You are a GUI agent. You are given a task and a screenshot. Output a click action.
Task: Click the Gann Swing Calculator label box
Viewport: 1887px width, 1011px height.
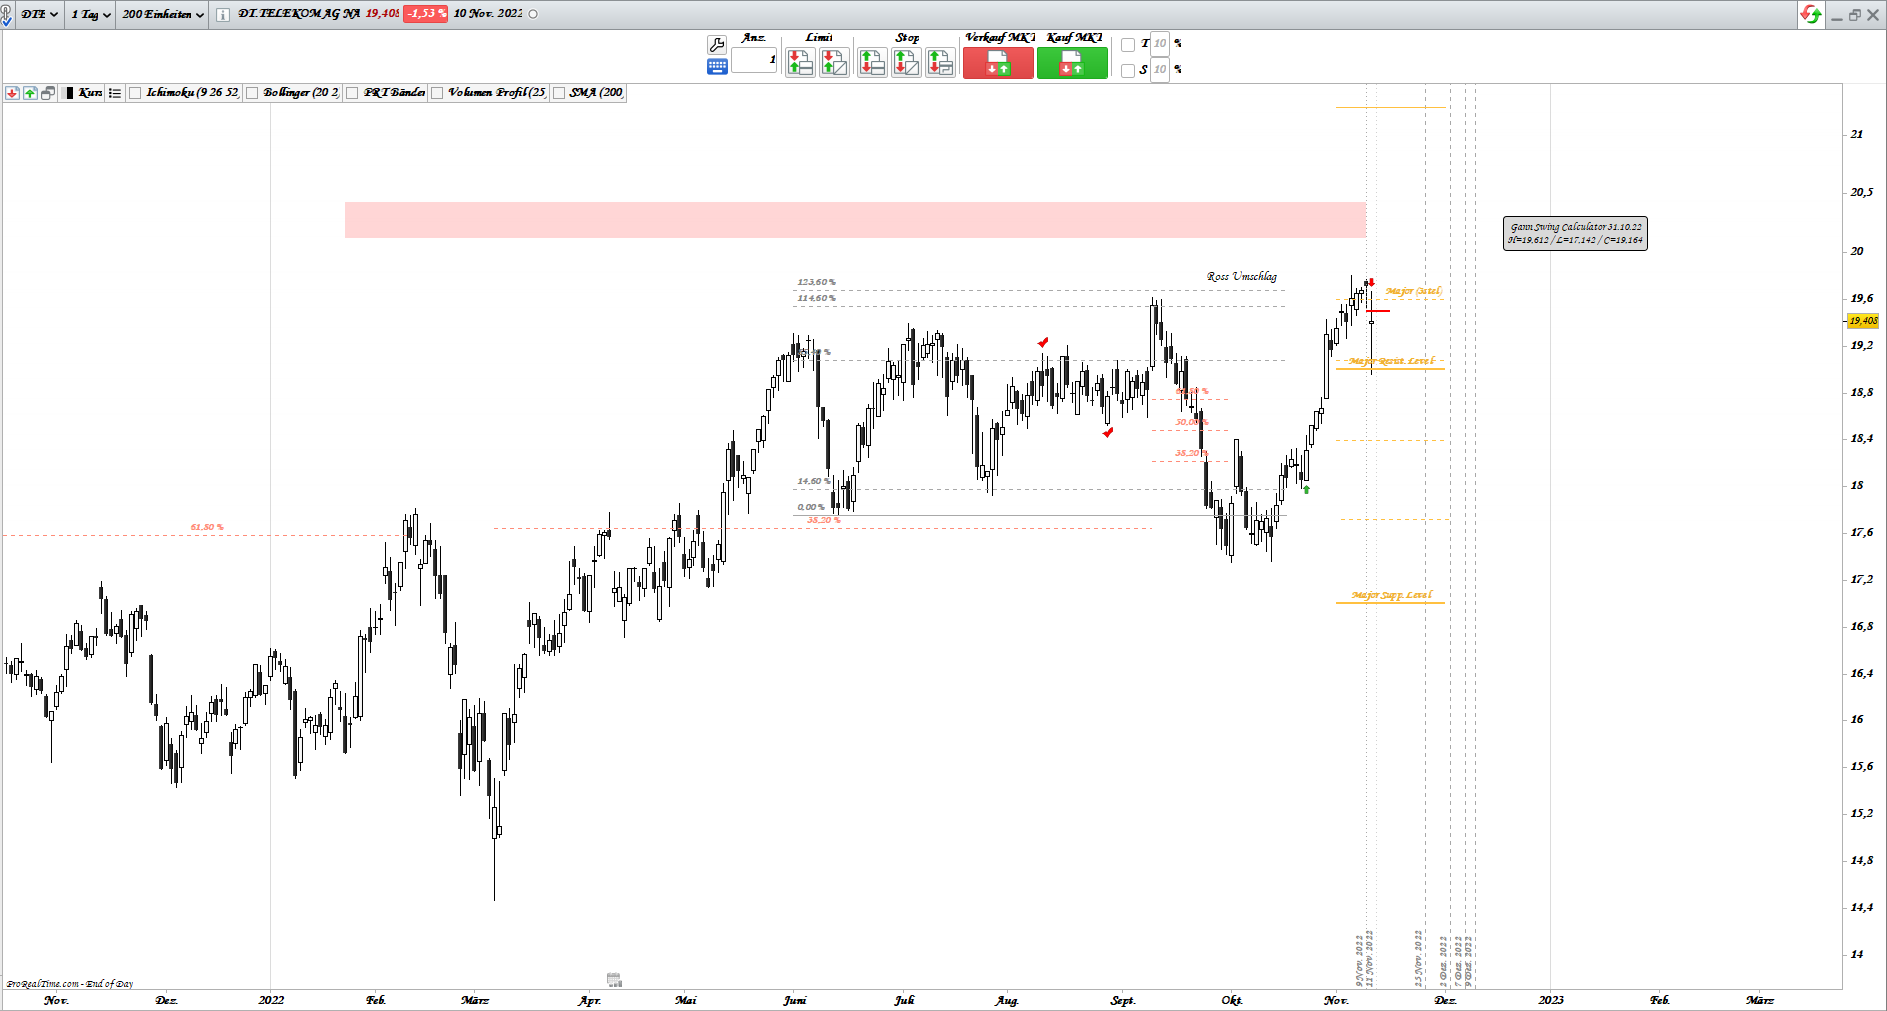(1575, 233)
